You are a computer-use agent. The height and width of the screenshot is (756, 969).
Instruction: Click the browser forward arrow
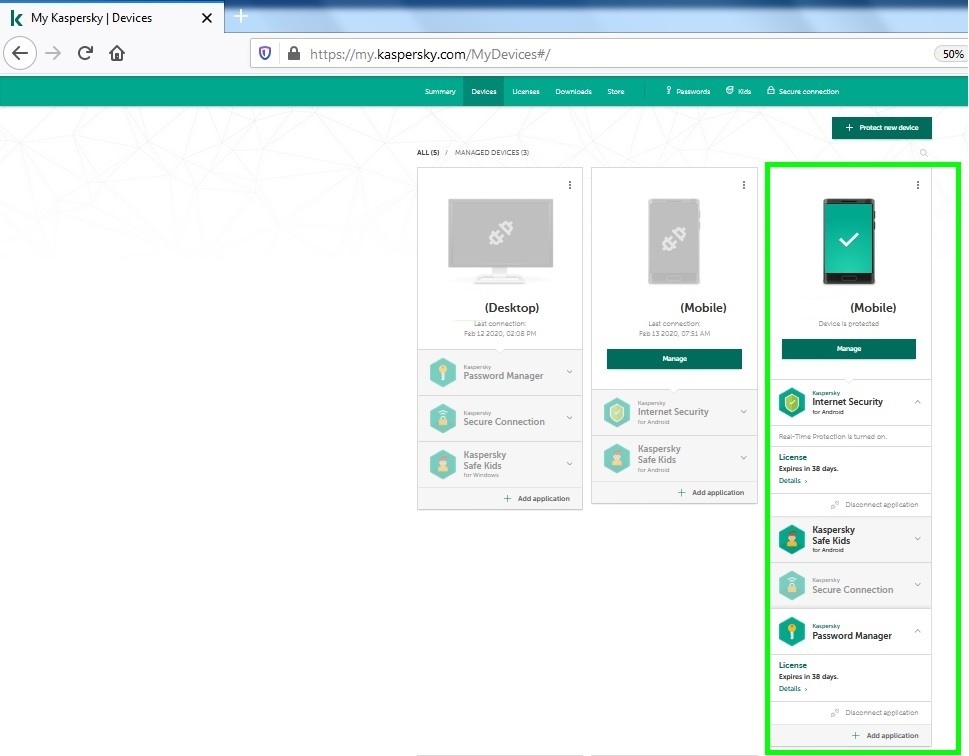coord(53,53)
